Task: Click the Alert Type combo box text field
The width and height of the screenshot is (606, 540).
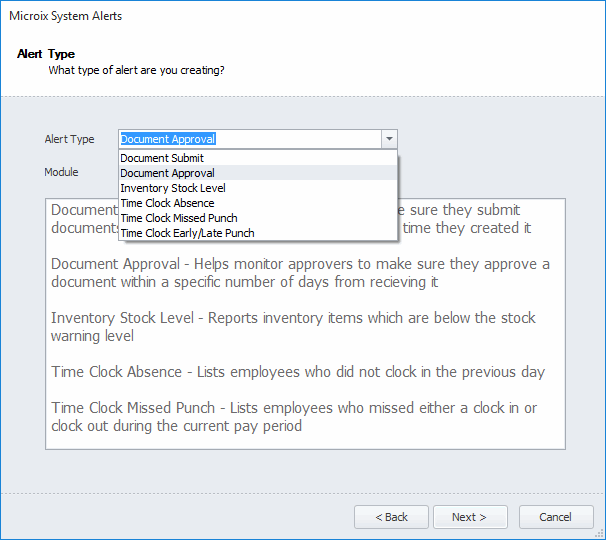Action: pyautogui.click(x=248, y=139)
